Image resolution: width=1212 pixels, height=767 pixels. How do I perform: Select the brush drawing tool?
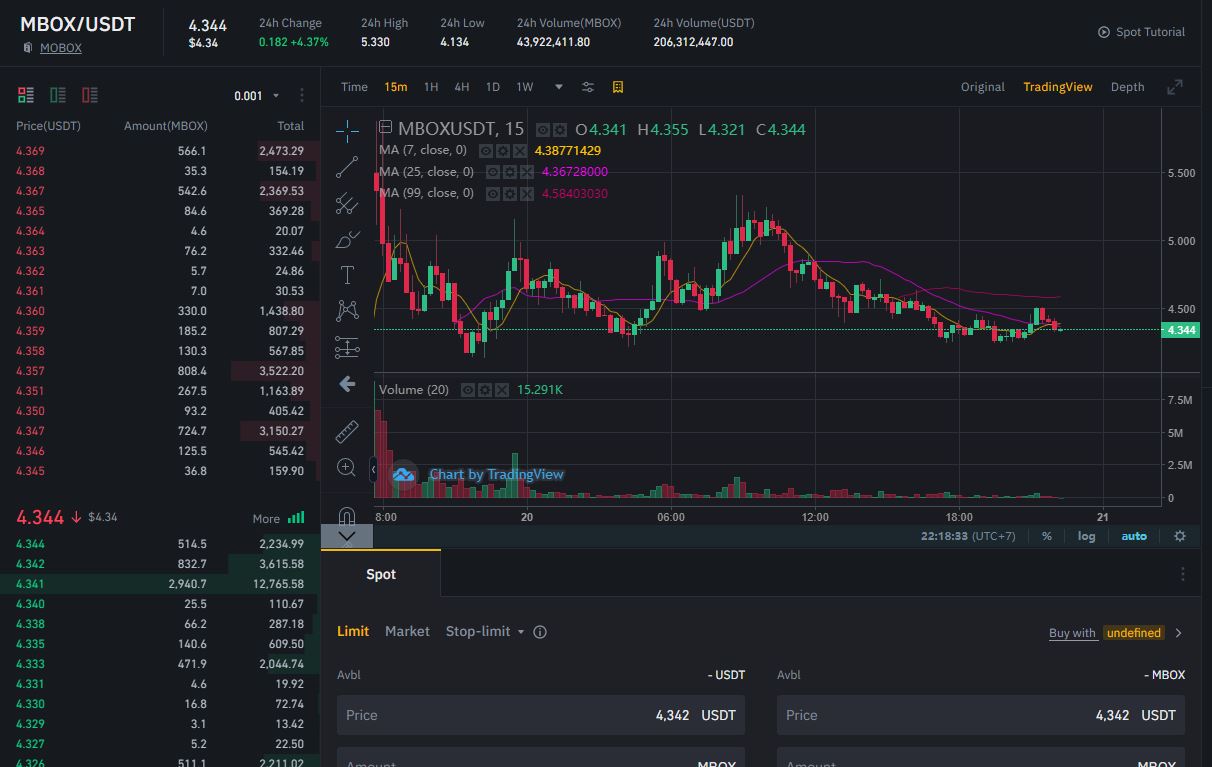point(347,239)
